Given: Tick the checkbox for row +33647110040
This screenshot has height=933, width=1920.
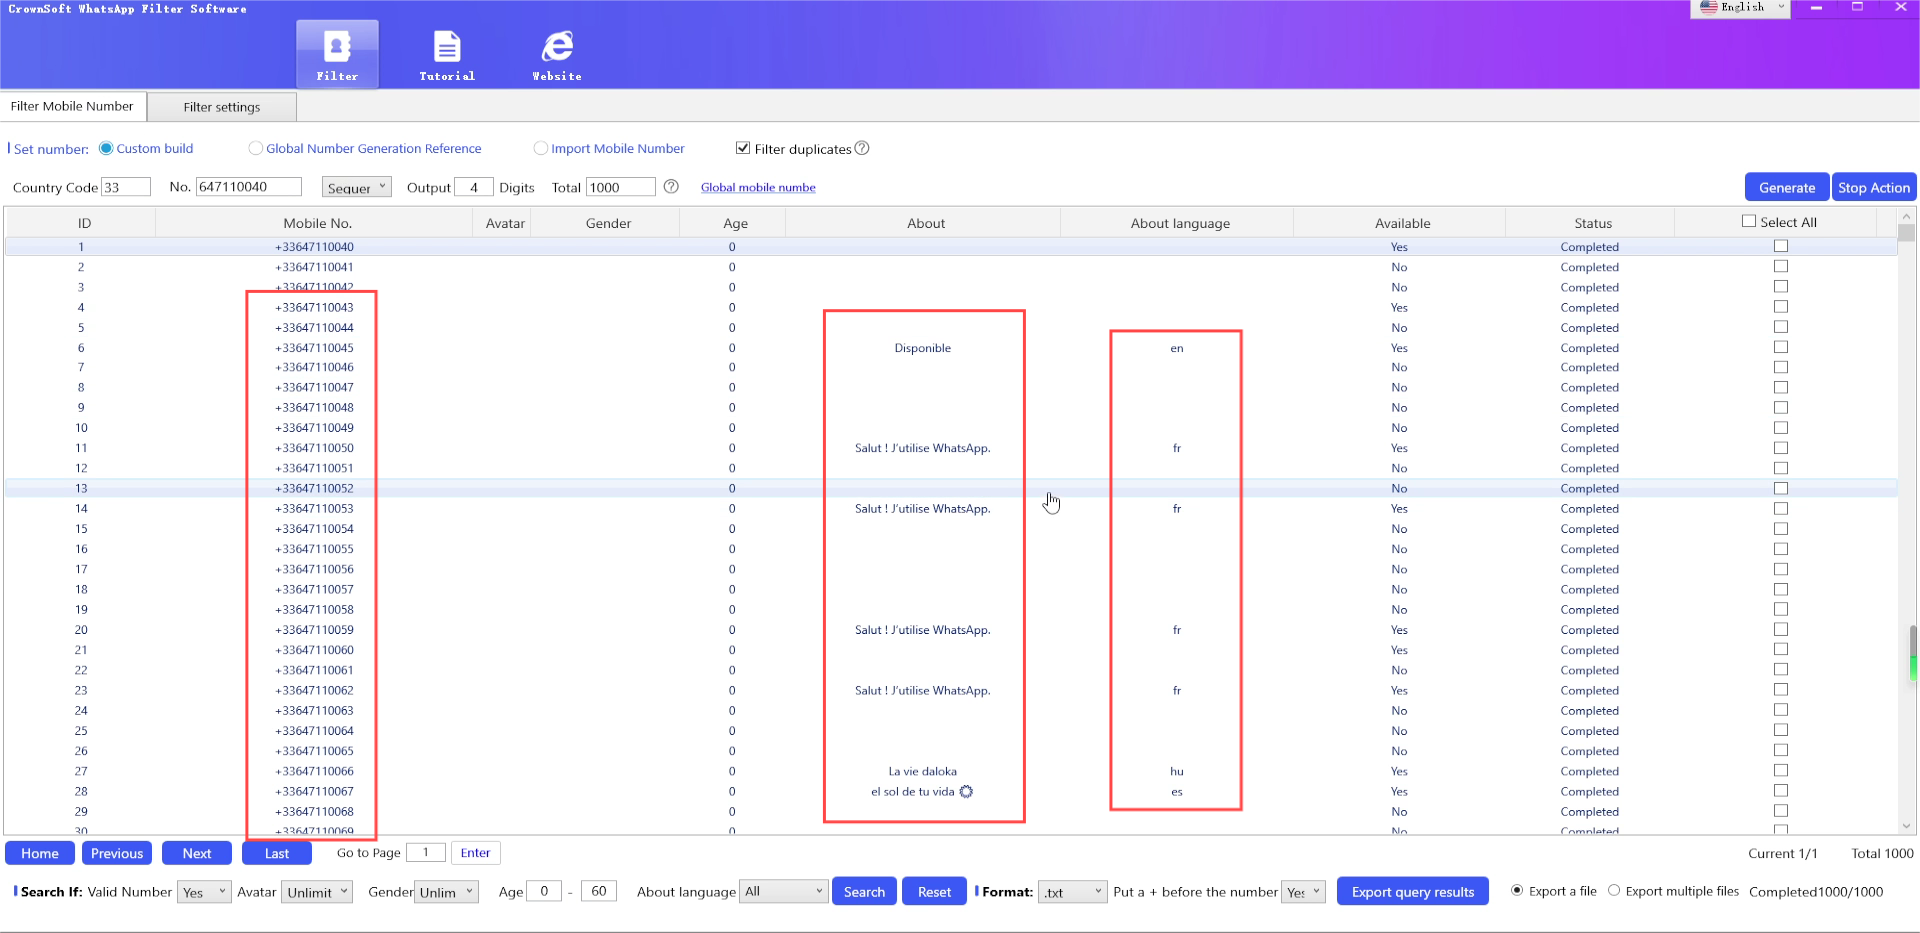Looking at the screenshot, I should 1781,246.
